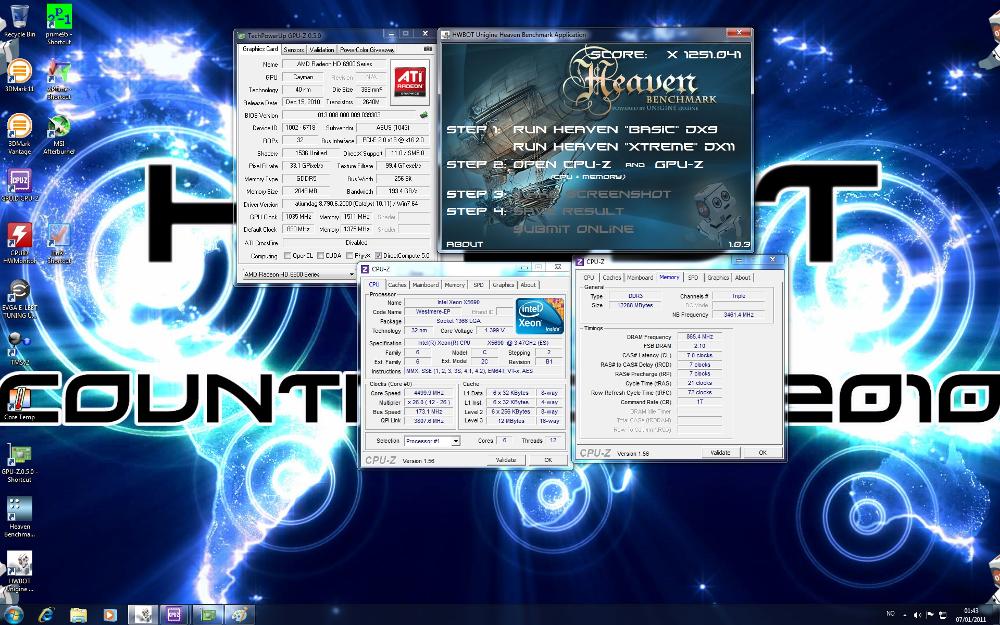This screenshot has height=625, width=1000.
Task: Click Save Screenshot step in HWBOT Heaven
Action: tap(592, 194)
